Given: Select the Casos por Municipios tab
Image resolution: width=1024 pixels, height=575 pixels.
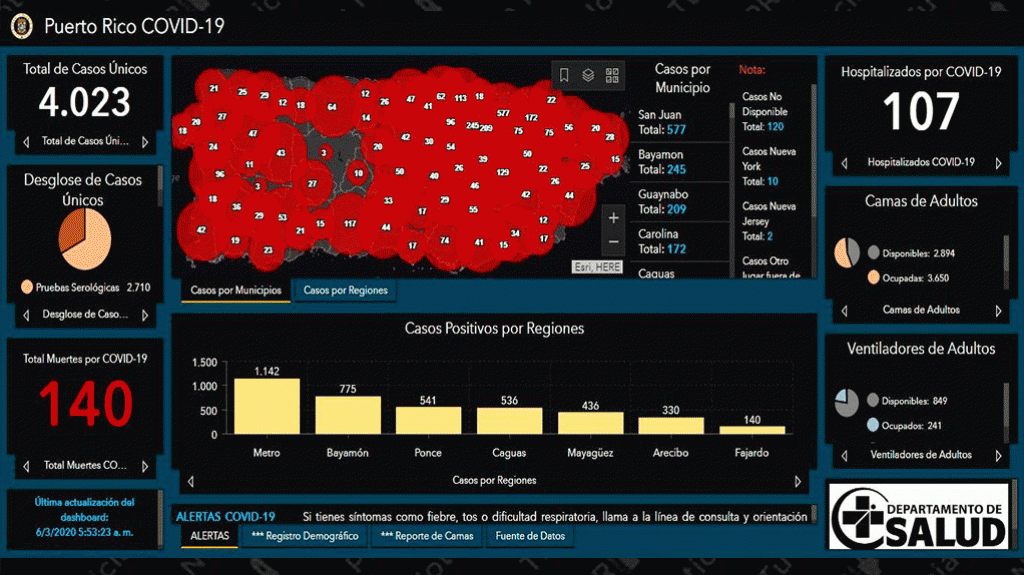Looking at the screenshot, I should (x=235, y=291).
